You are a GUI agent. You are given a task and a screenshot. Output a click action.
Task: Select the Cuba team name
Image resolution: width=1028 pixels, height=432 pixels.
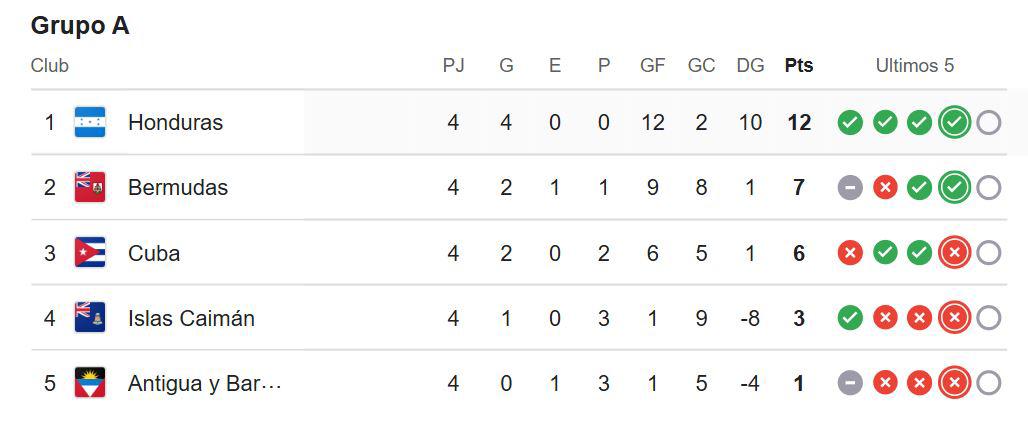154,253
